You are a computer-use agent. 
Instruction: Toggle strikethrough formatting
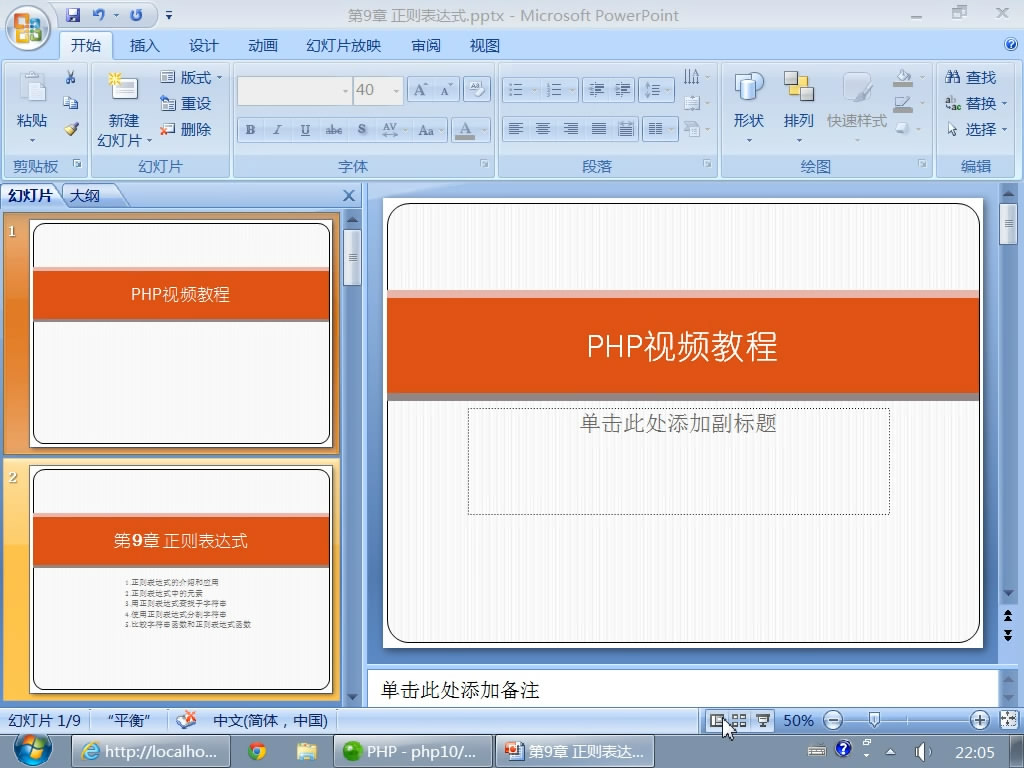coord(334,130)
